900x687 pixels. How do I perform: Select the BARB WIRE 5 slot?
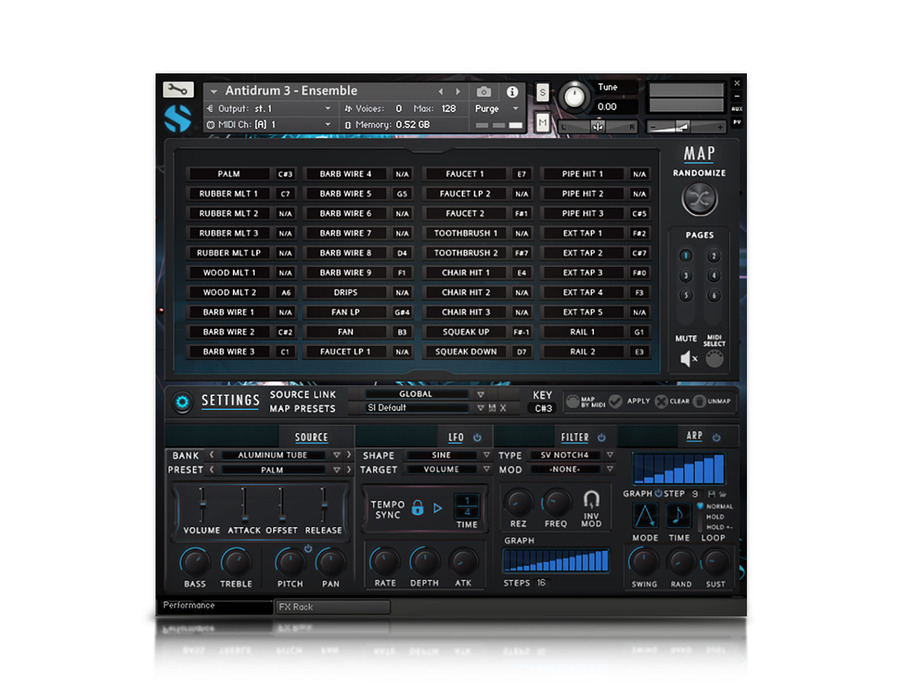coord(346,194)
